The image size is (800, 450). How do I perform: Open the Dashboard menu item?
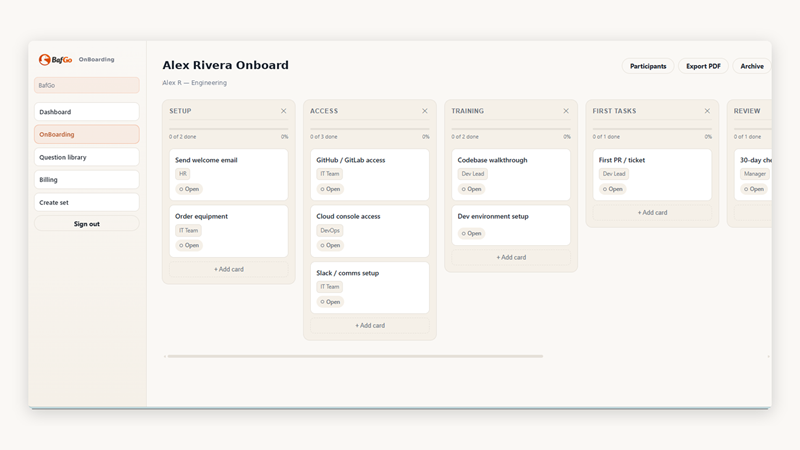coord(87,112)
